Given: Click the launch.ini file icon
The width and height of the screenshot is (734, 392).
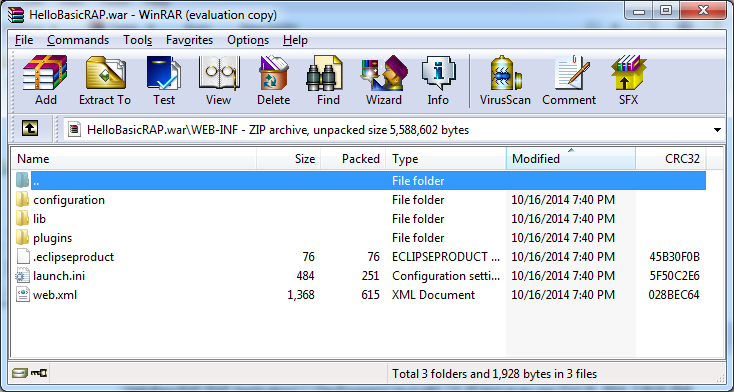Looking at the screenshot, I should click(x=22, y=276).
